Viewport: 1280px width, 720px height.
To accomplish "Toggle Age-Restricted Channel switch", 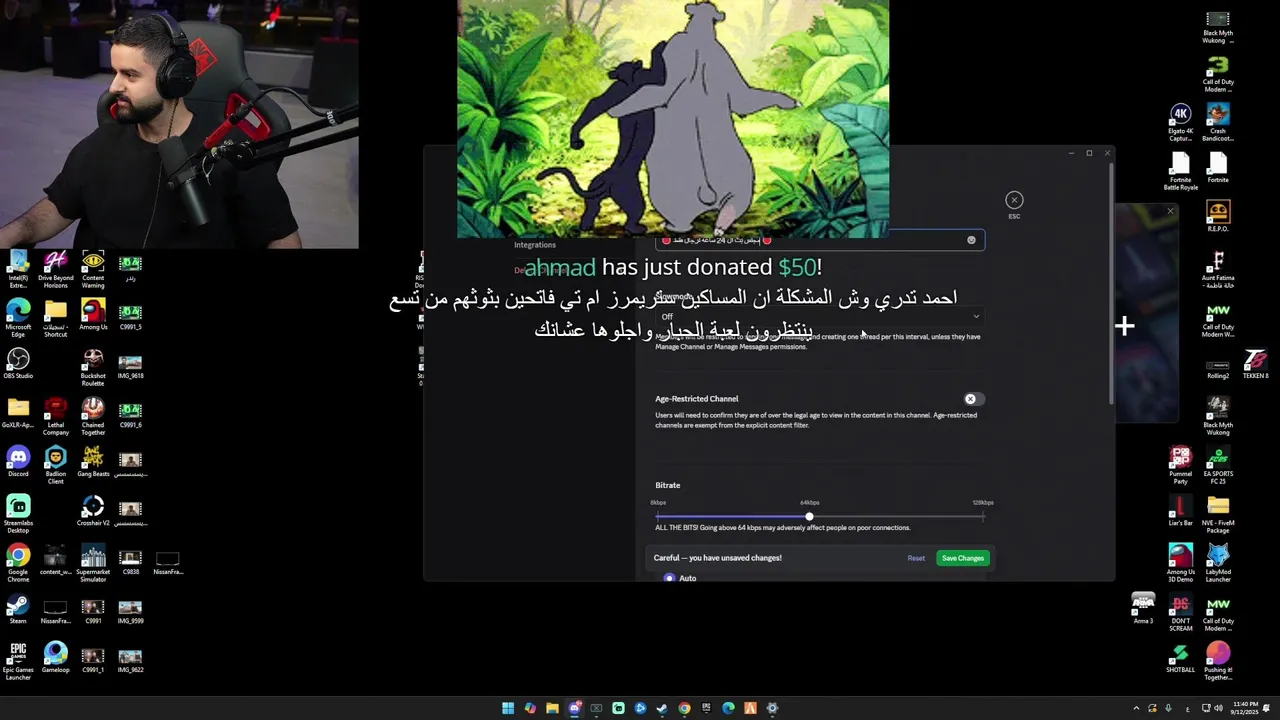I will coord(973,399).
